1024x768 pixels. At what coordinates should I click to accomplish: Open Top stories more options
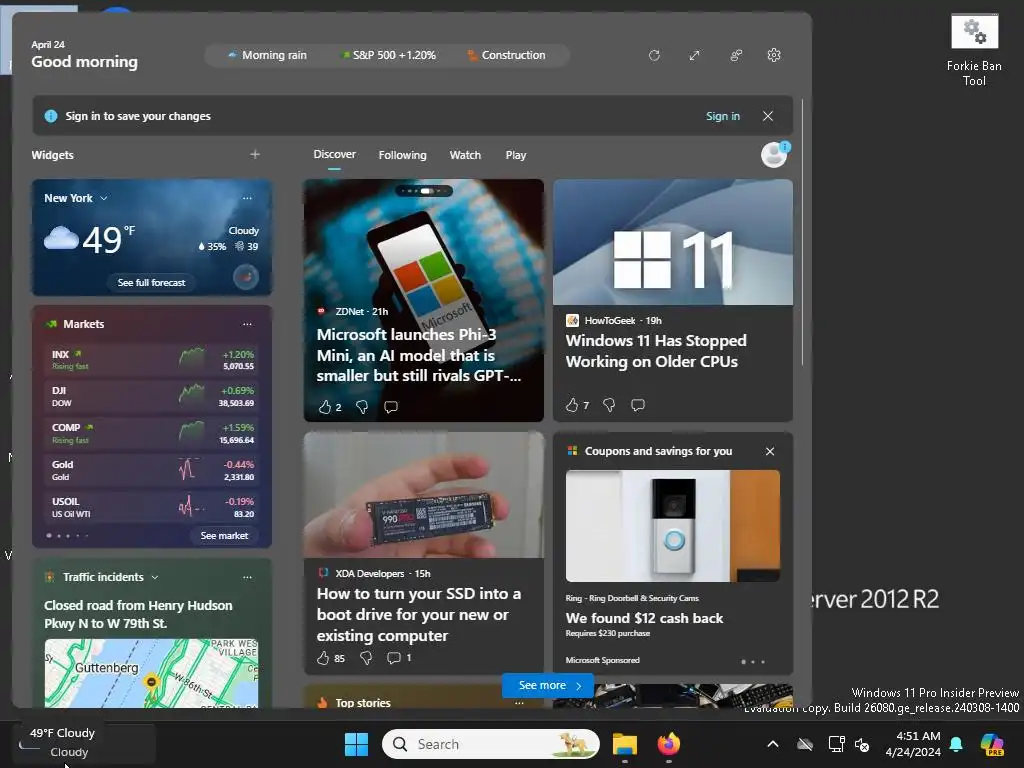[519, 703]
